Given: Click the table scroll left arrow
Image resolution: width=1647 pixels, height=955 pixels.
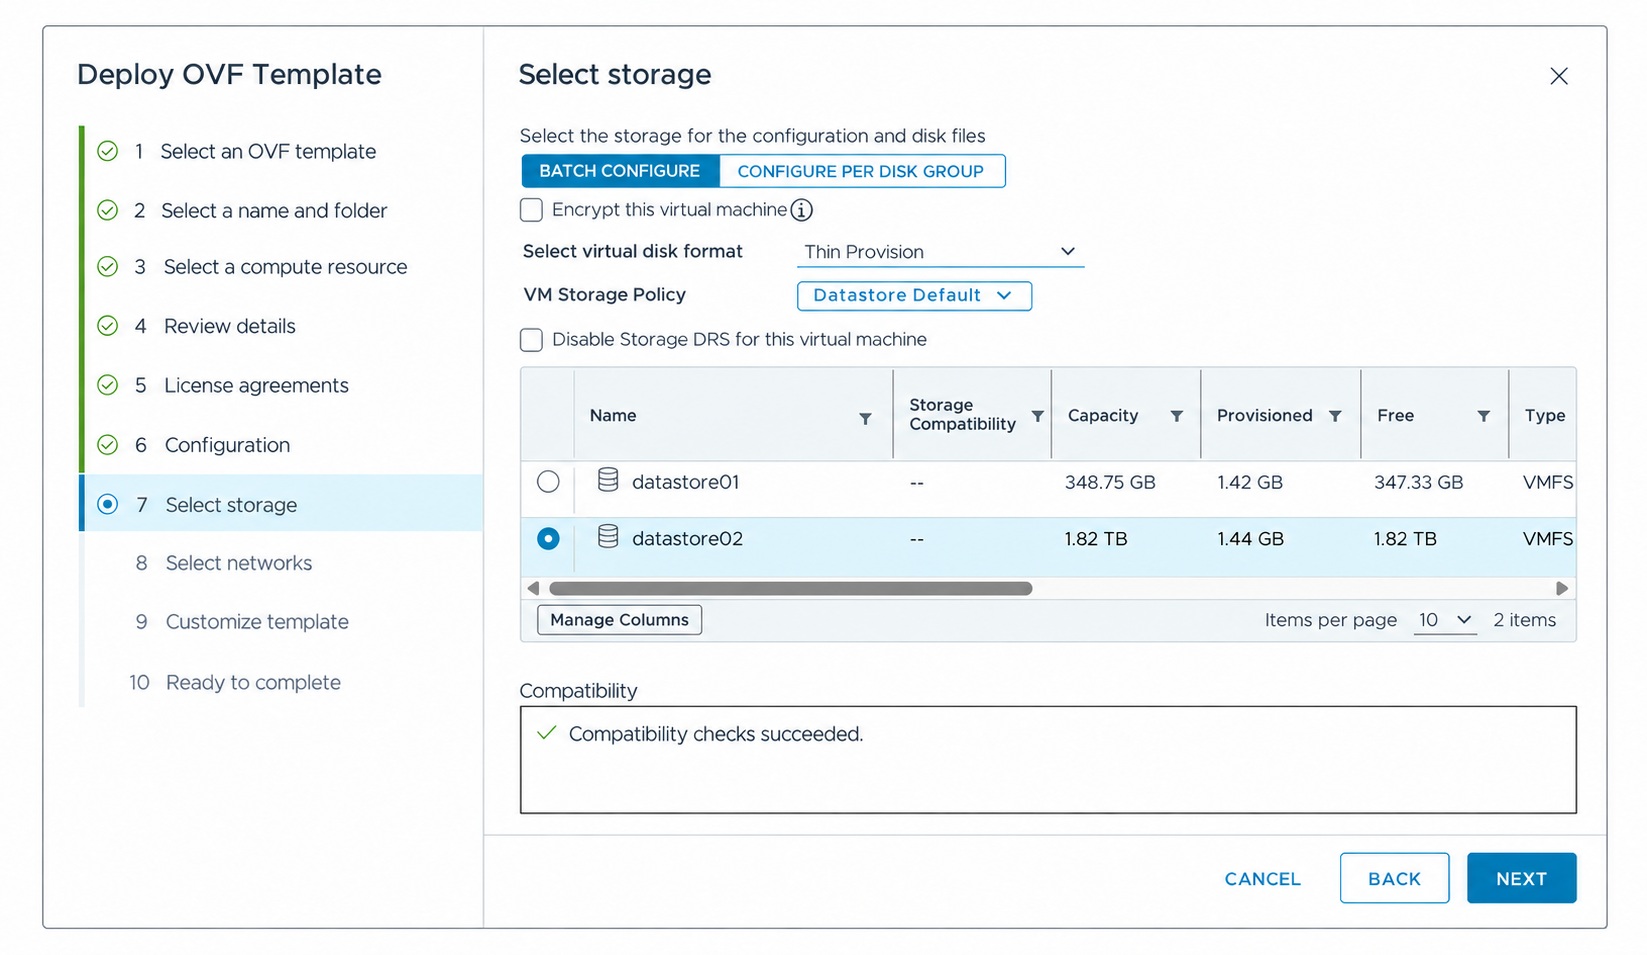Looking at the screenshot, I should click(533, 588).
